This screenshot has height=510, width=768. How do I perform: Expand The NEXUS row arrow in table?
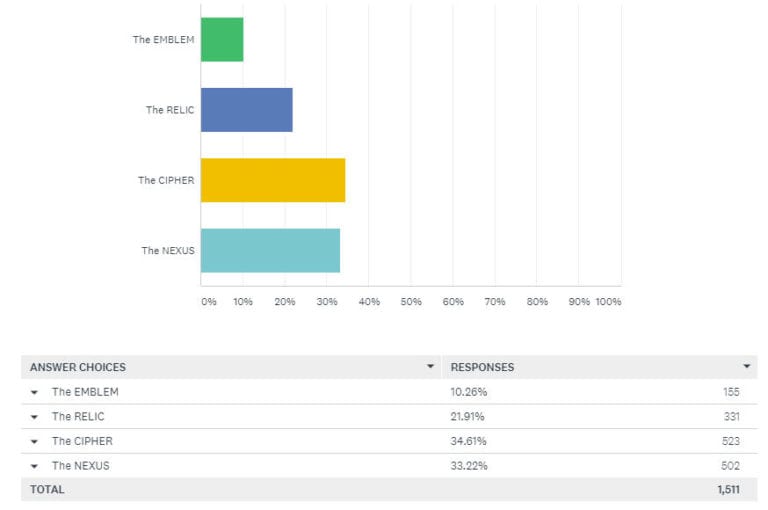pos(35,466)
